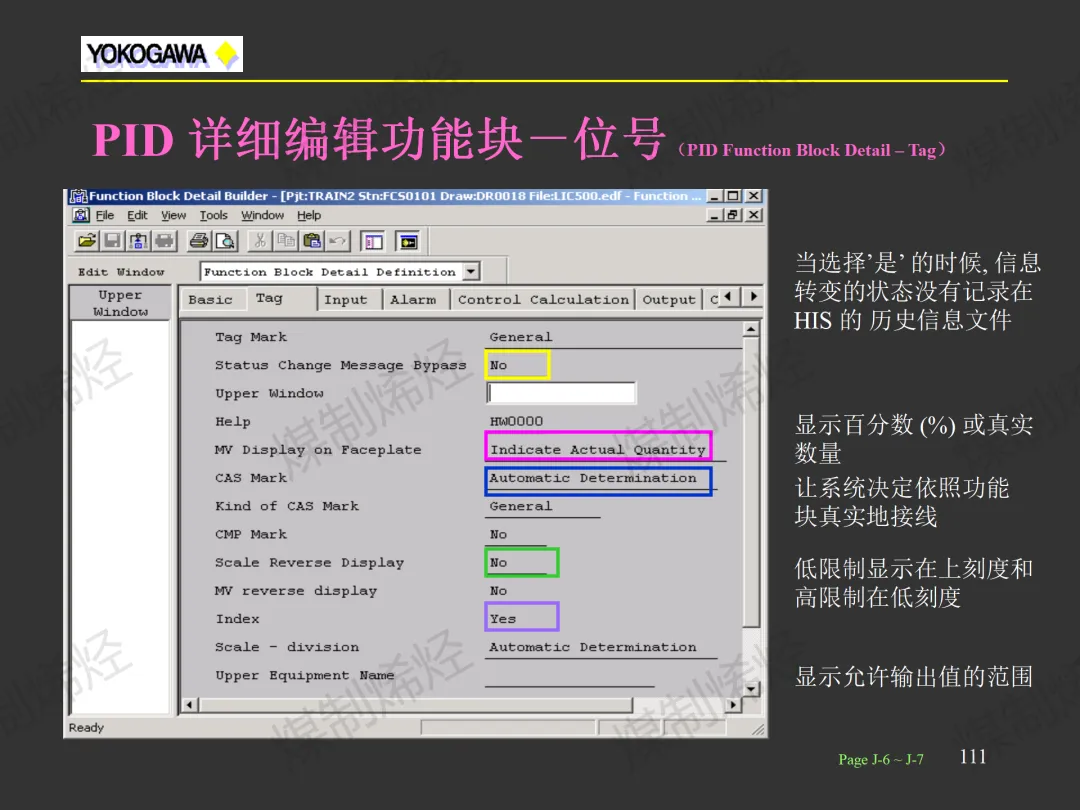
Task: Click the Paste clipboard icon
Action: (x=312, y=241)
